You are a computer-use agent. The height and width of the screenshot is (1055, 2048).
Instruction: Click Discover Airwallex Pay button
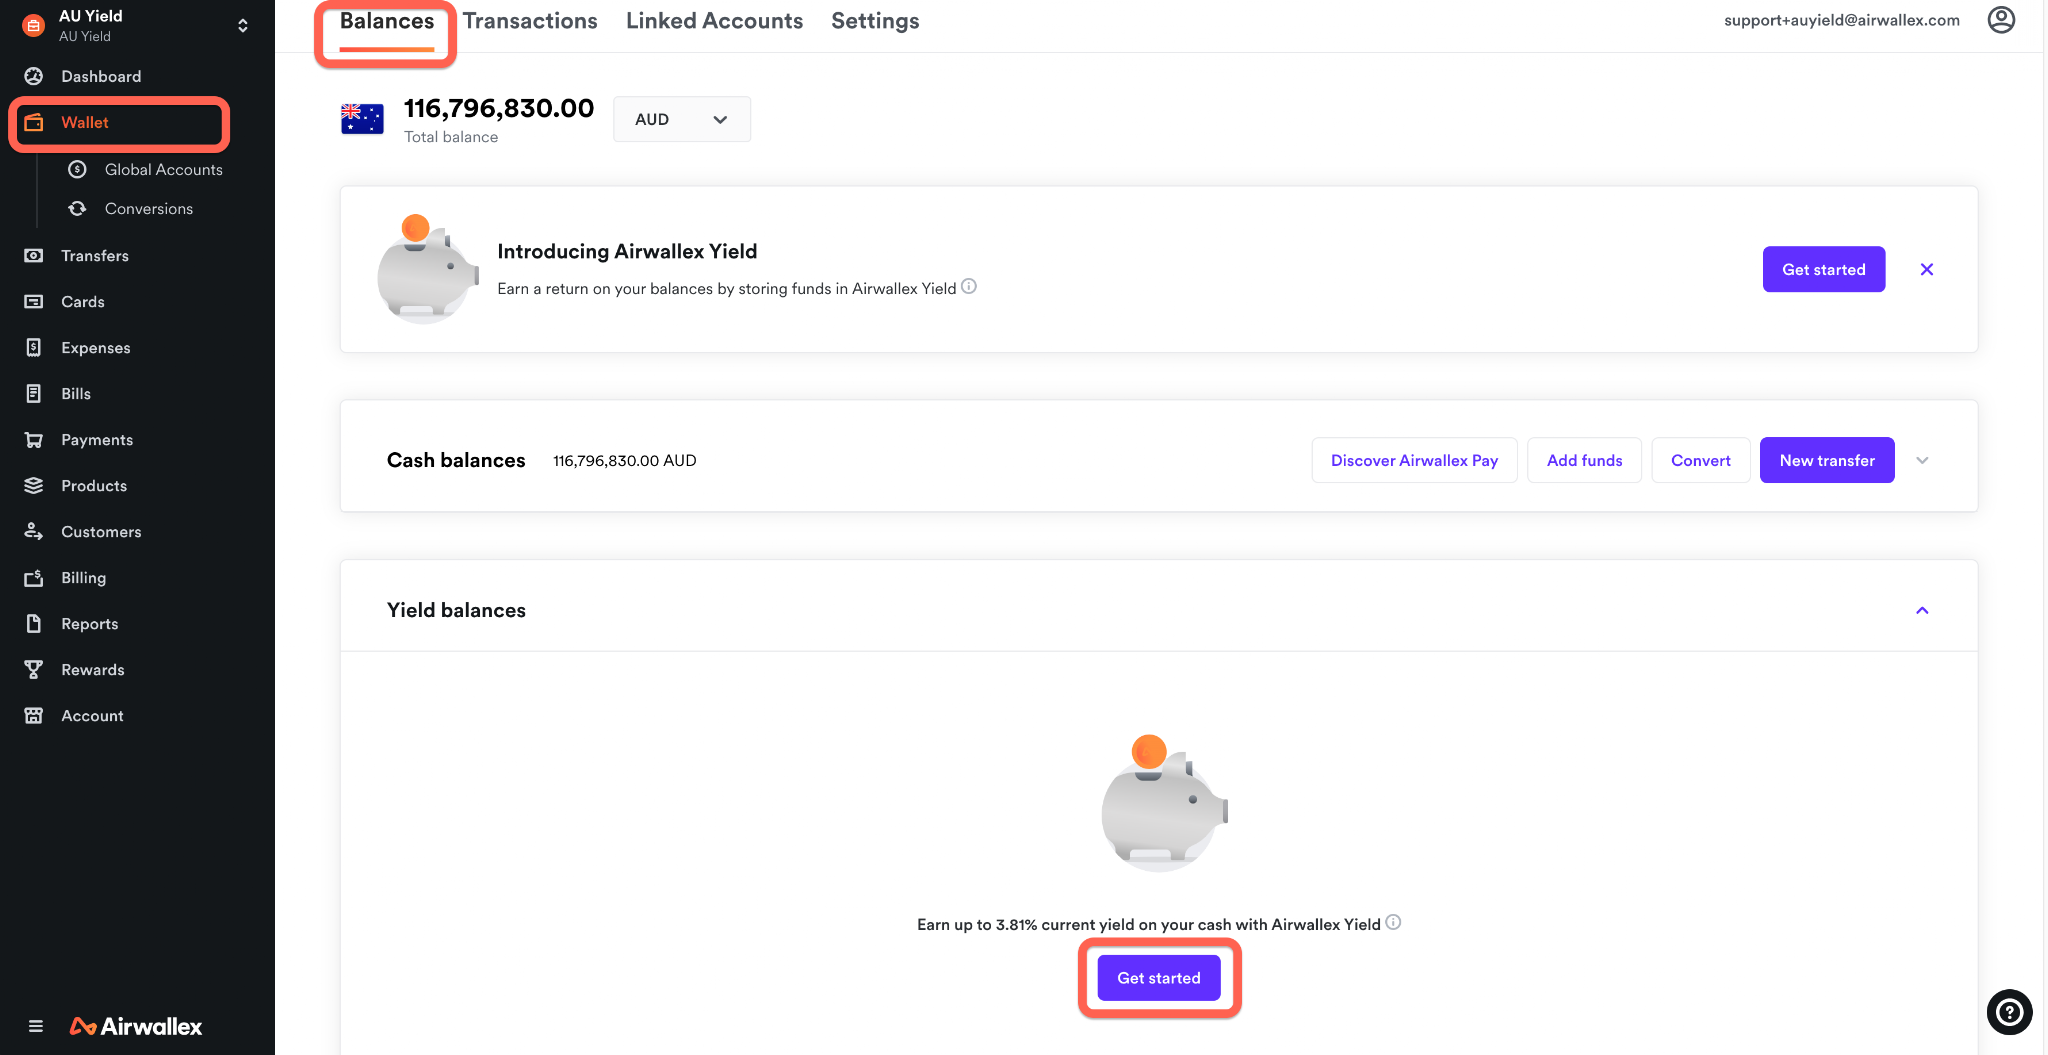(1414, 460)
